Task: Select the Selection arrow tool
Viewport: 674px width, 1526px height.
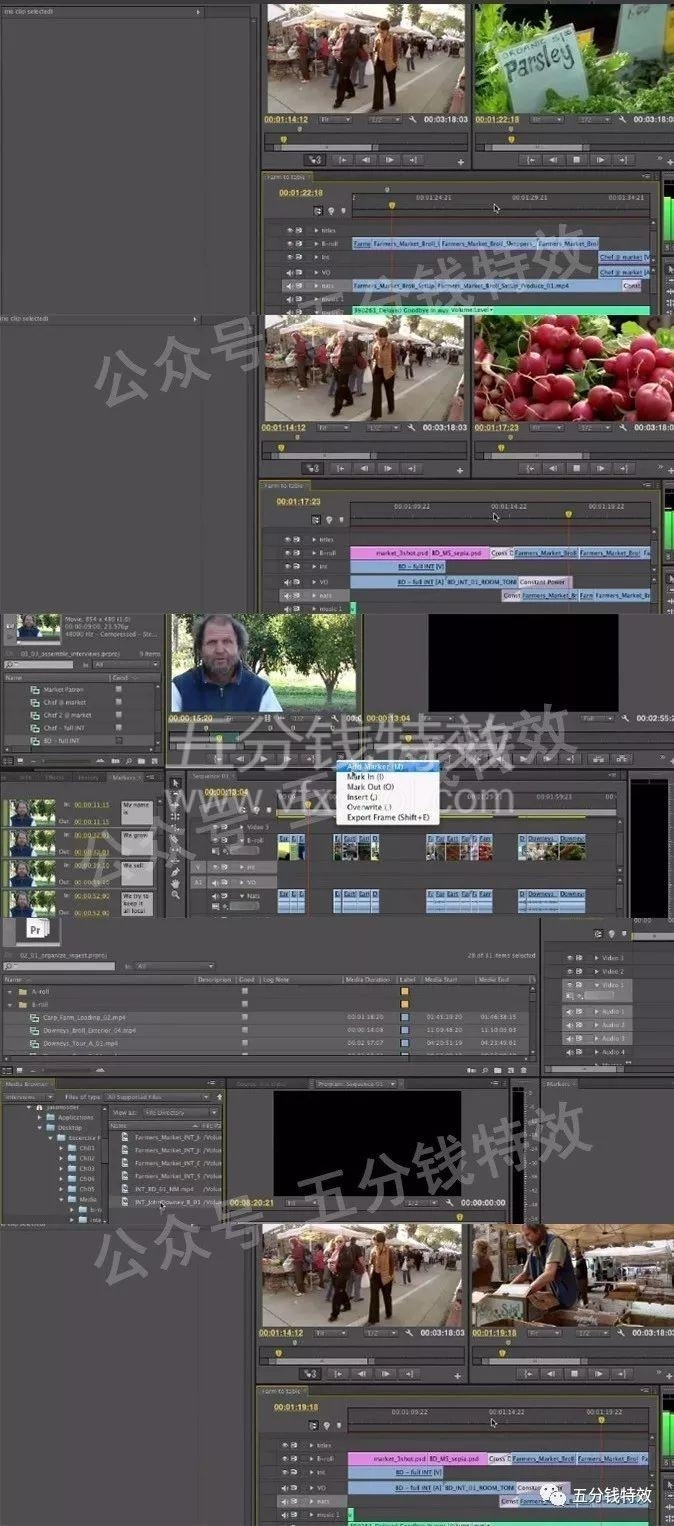Action: click(x=176, y=783)
